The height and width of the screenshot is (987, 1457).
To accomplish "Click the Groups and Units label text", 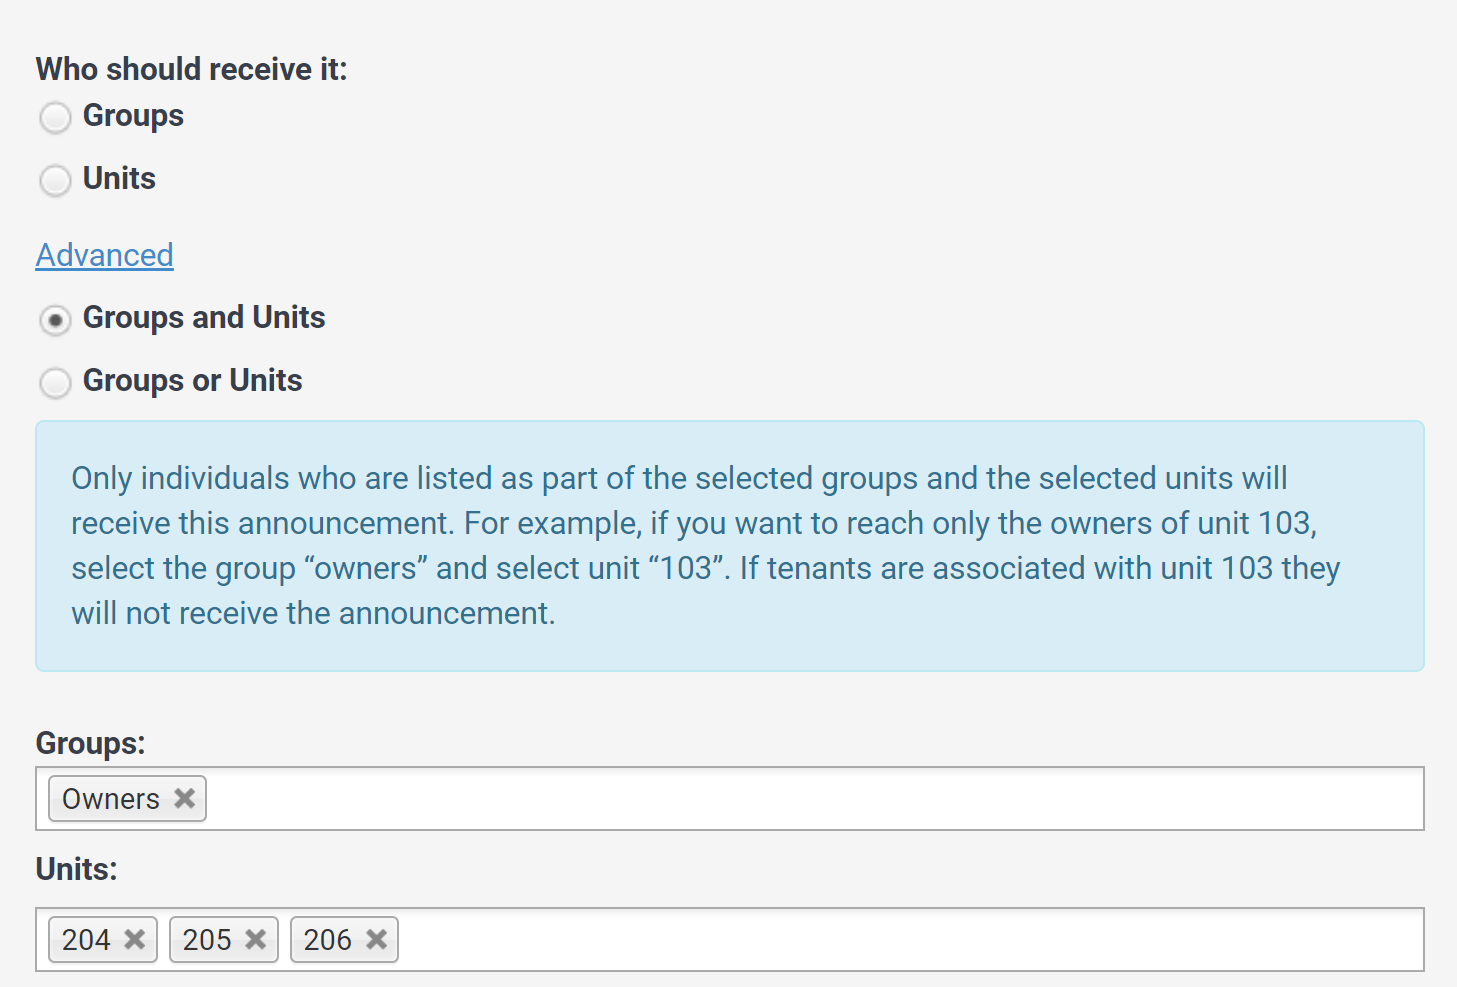I will (x=204, y=317).
